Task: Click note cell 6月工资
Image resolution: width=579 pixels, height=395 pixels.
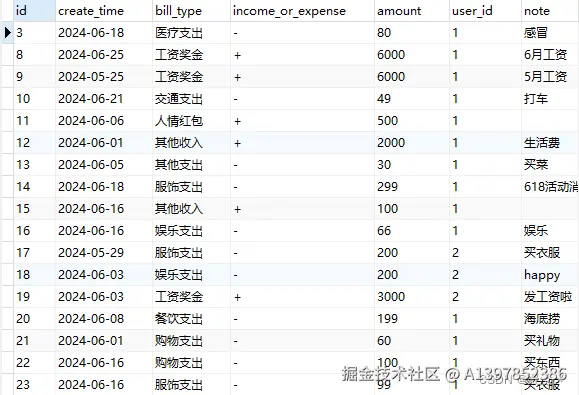Action: (550, 55)
